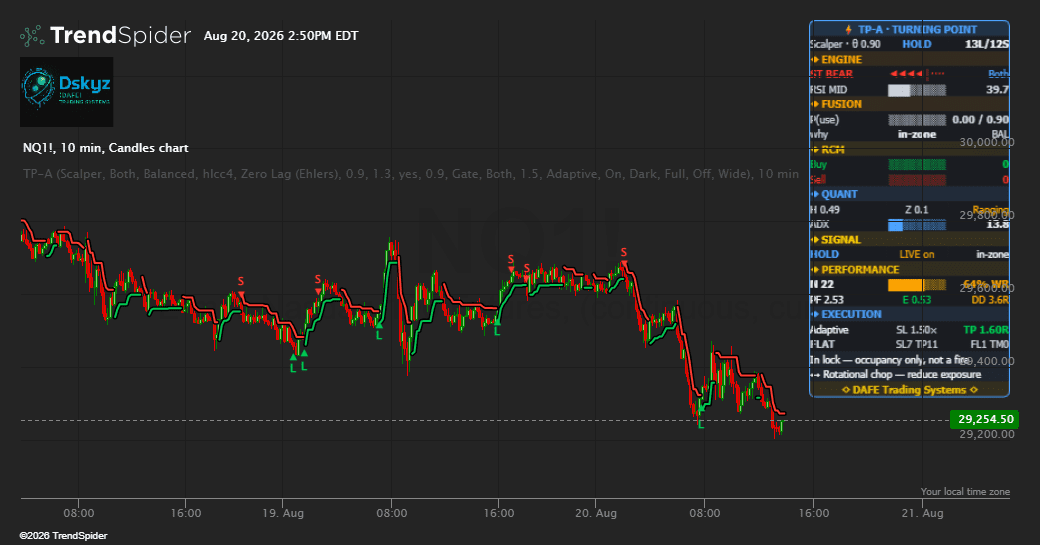Click the PERFORMANCE section header
The image size is (1040, 545).
860,270
